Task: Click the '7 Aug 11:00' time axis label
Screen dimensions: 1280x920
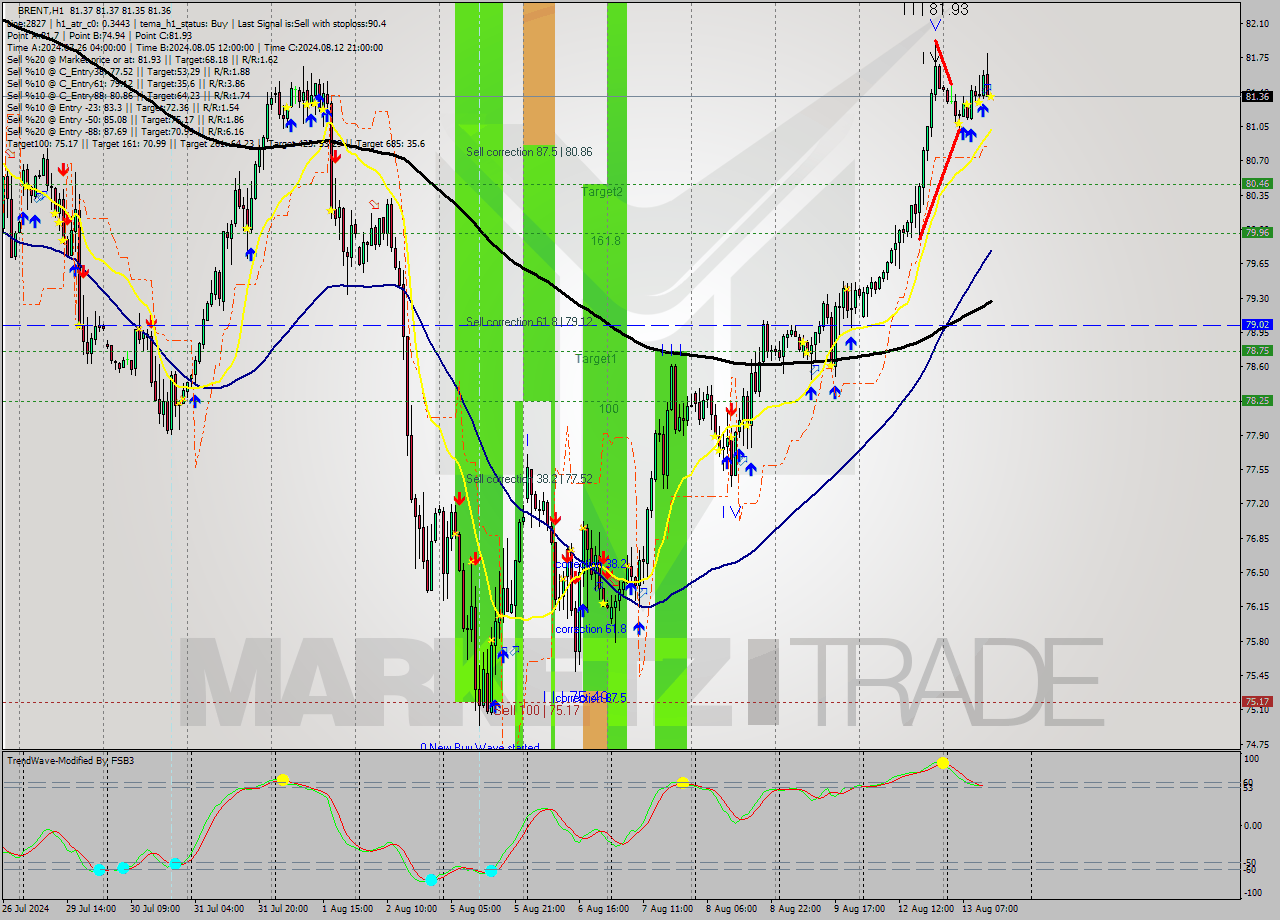Action: 667,908
